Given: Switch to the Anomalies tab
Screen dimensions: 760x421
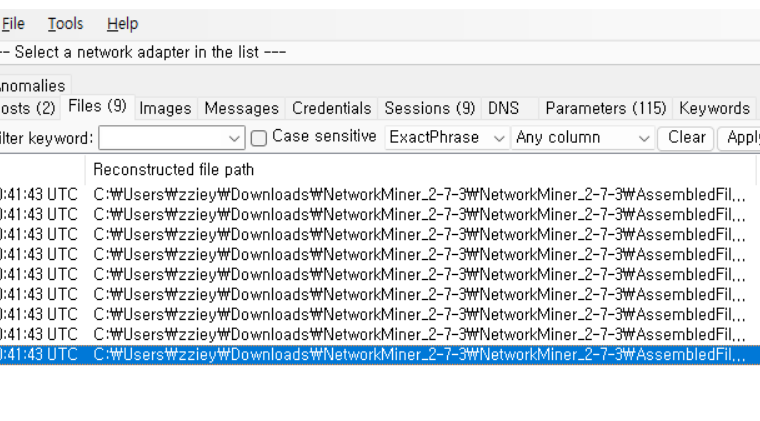Looking at the screenshot, I should point(33,86).
